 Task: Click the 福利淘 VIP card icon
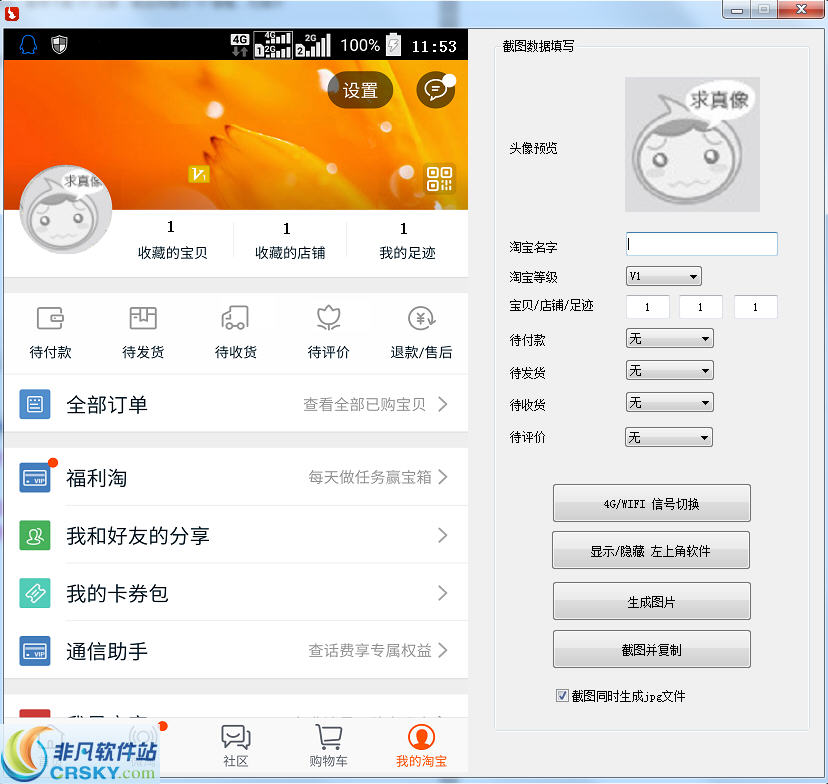[x=35, y=478]
